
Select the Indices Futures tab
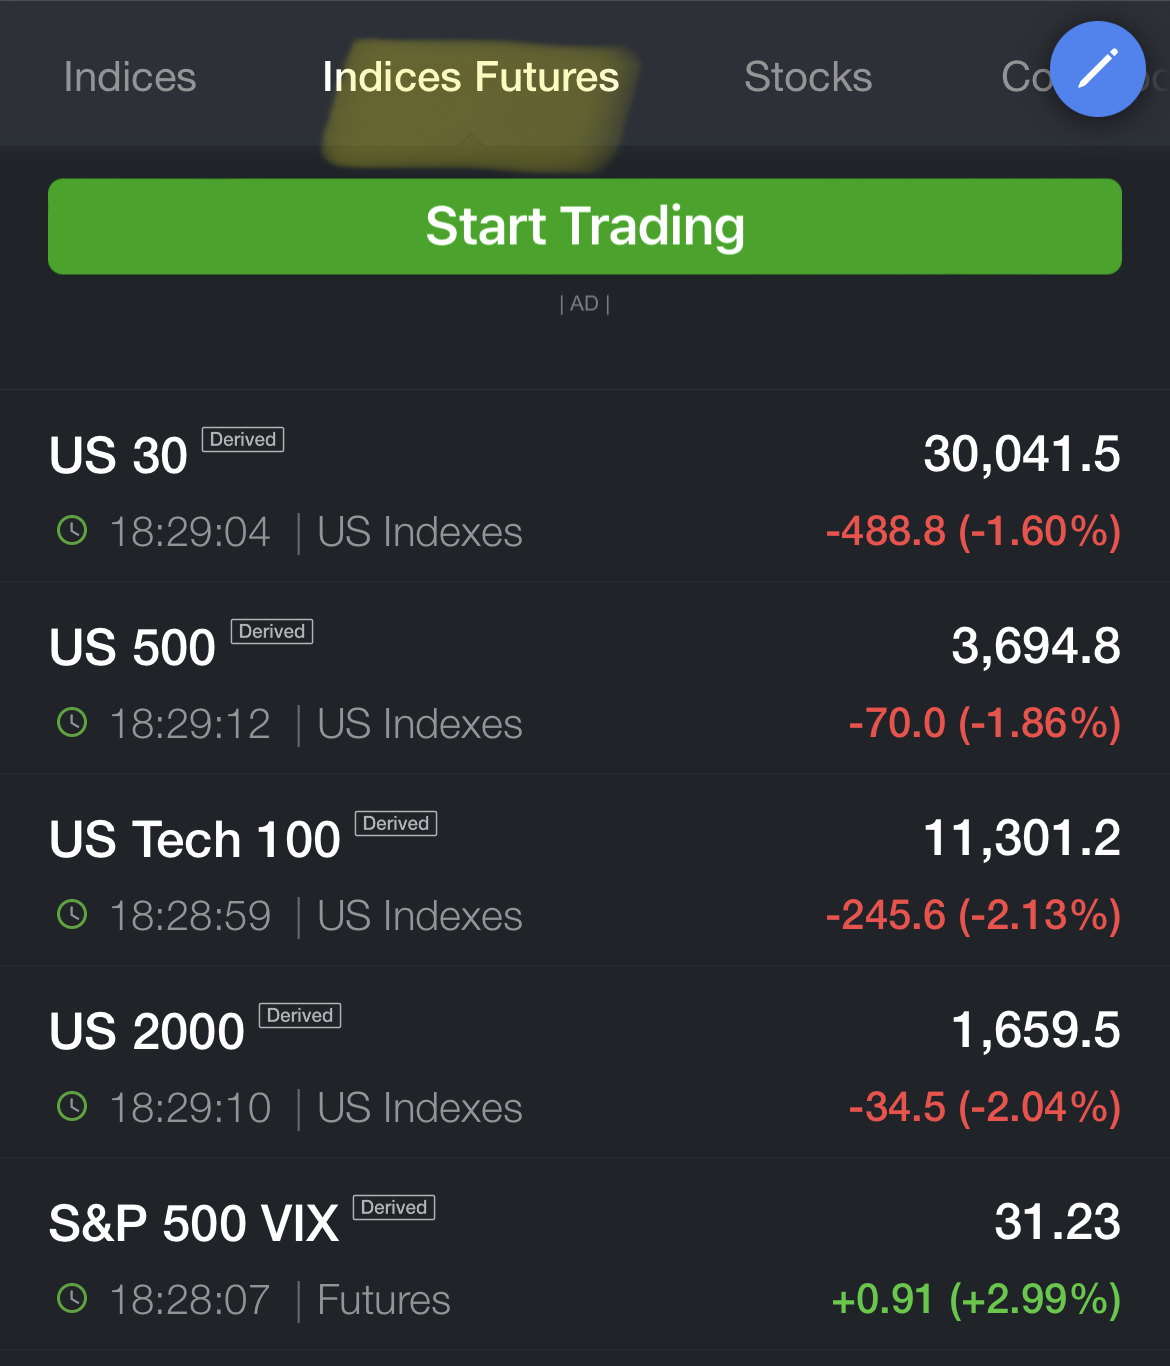coord(471,77)
